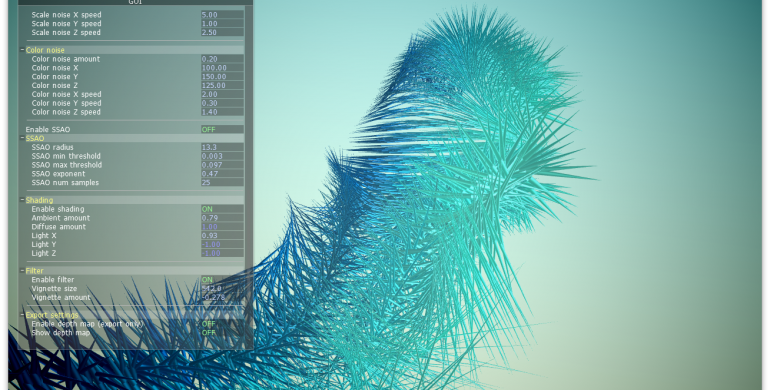The width and height of the screenshot is (770, 390).
Task: Select the Vignette amount value field
Action: tap(222, 298)
